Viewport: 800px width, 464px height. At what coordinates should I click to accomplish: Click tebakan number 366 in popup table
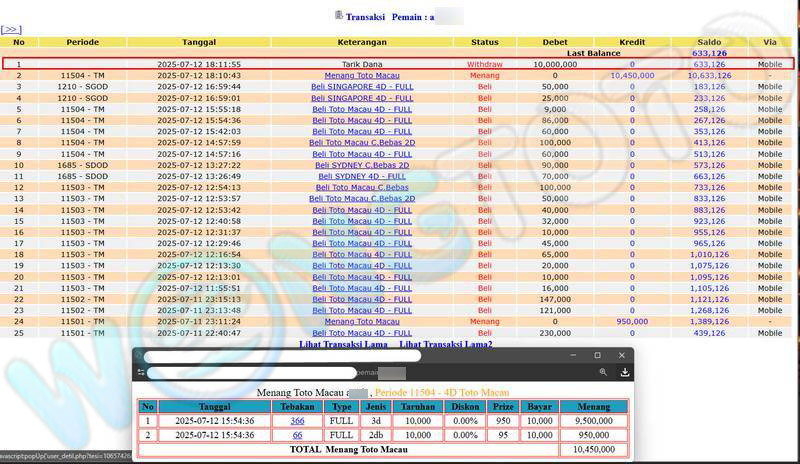pos(297,421)
